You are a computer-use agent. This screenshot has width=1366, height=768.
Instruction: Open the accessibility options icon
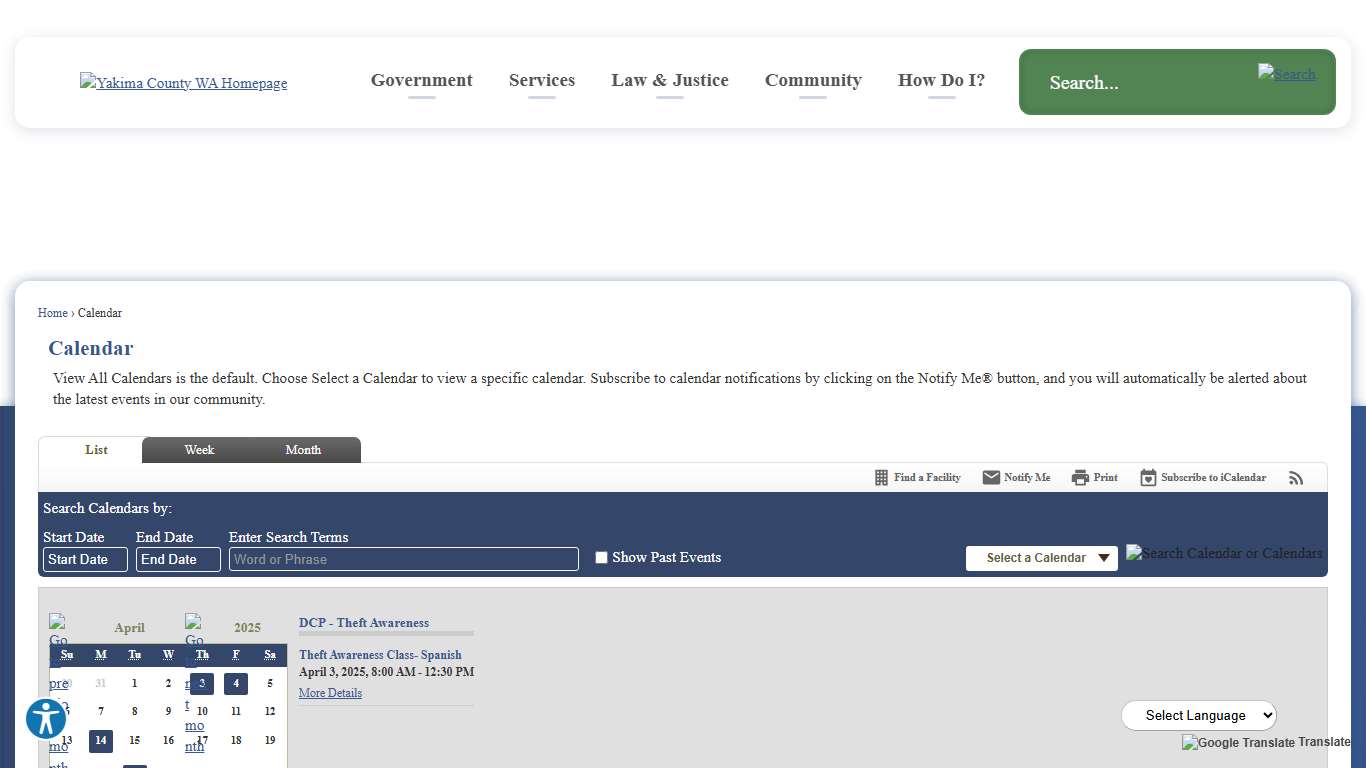pos(45,718)
